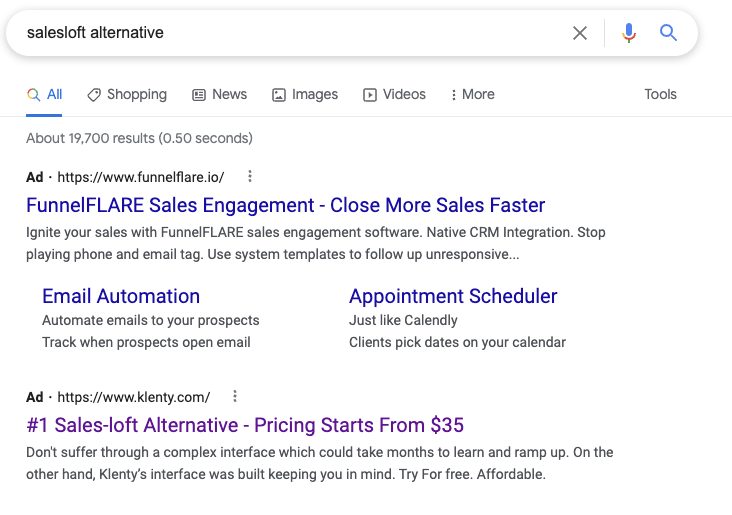Screen dimensions: 732x515
Task: Click the blue magnifier search button
Action: (669, 33)
